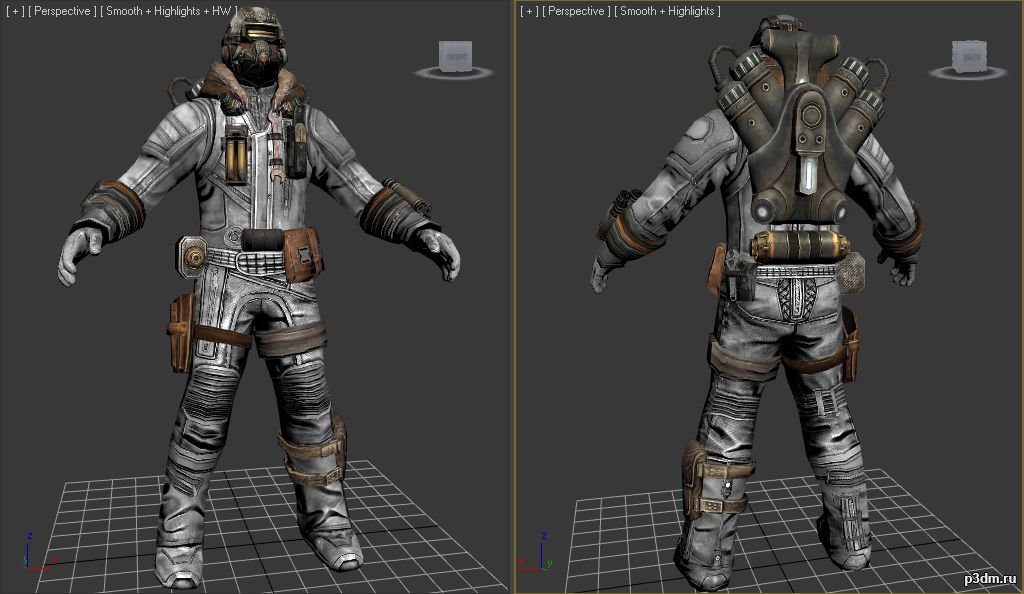Open the Smooth + Highlights + HW shading menu
This screenshot has height=594, width=1024.
point(168,11)
